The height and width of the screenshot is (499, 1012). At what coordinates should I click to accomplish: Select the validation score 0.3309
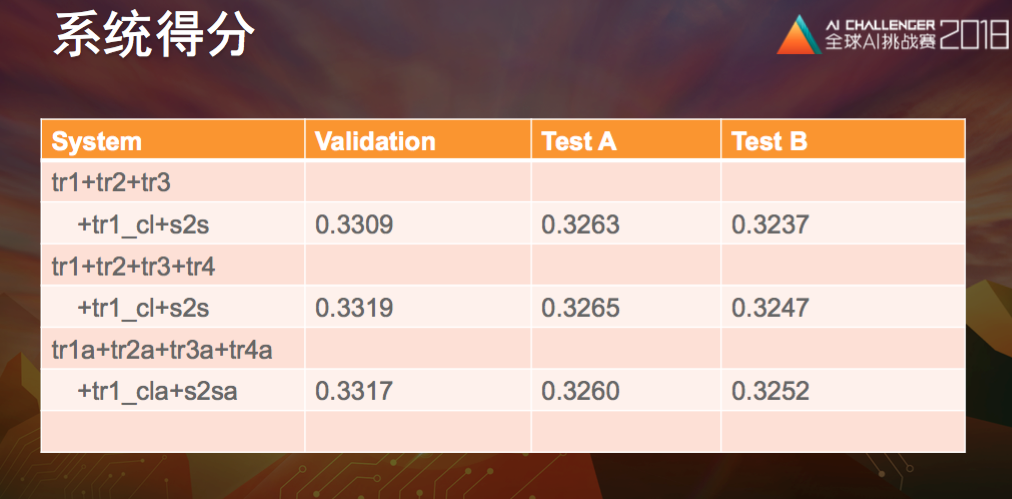coord(354,225)
